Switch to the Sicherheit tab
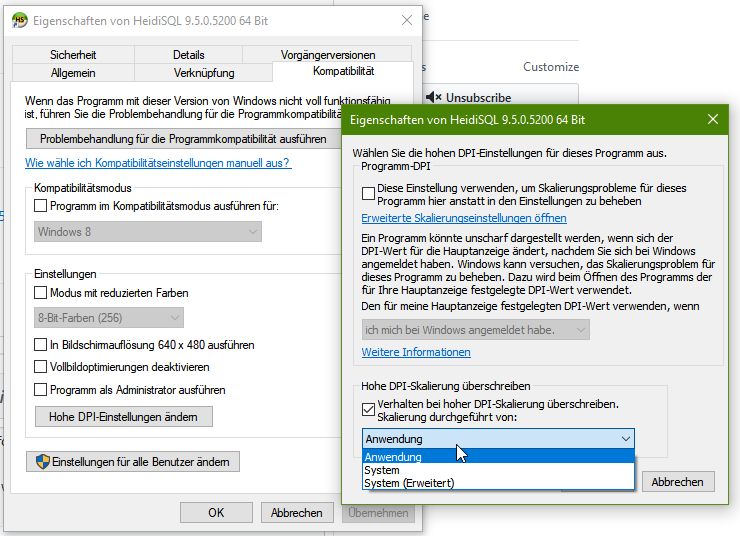This screenshot has width=740, height=536. 73,55
